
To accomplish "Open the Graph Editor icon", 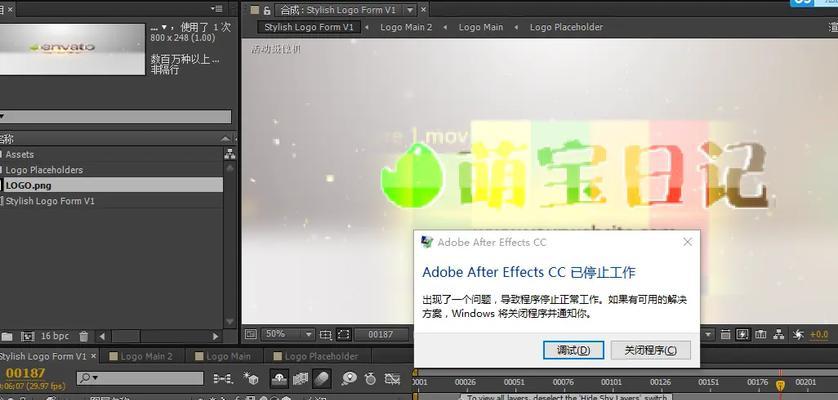I will click(392, 379).
